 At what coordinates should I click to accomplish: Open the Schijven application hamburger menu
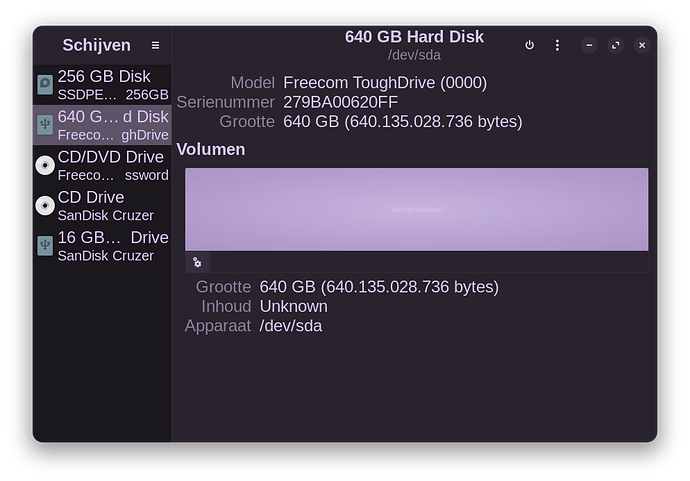[x=155, y=45]
